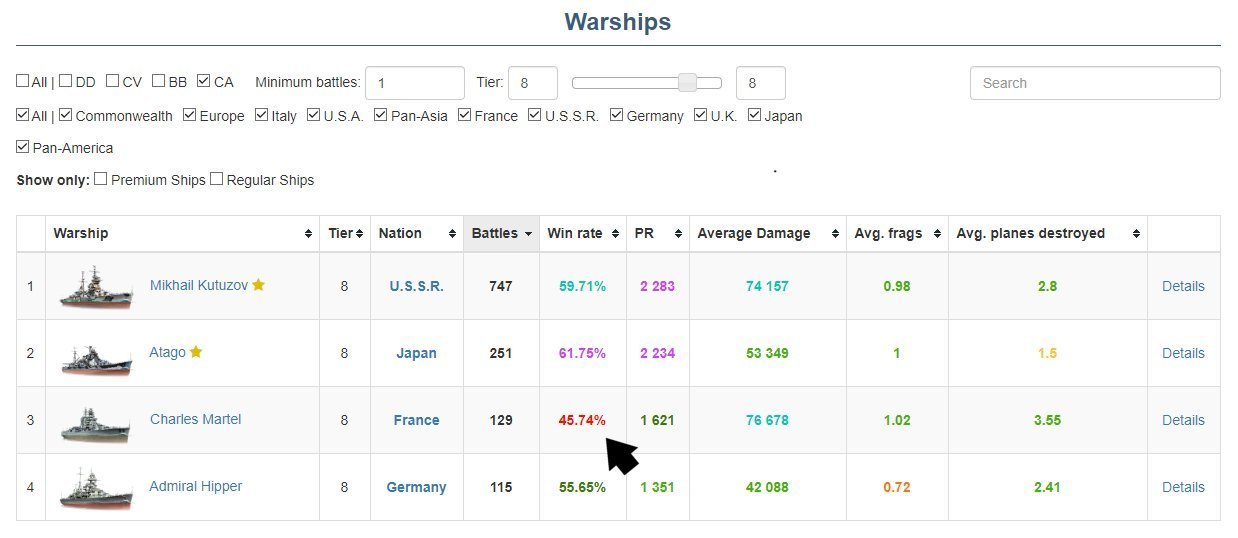Click the gold star beside Mikhail Kutuzov
Viewport: 1238px width, 538px height.
pyautogui.click(x=259, y=285)
